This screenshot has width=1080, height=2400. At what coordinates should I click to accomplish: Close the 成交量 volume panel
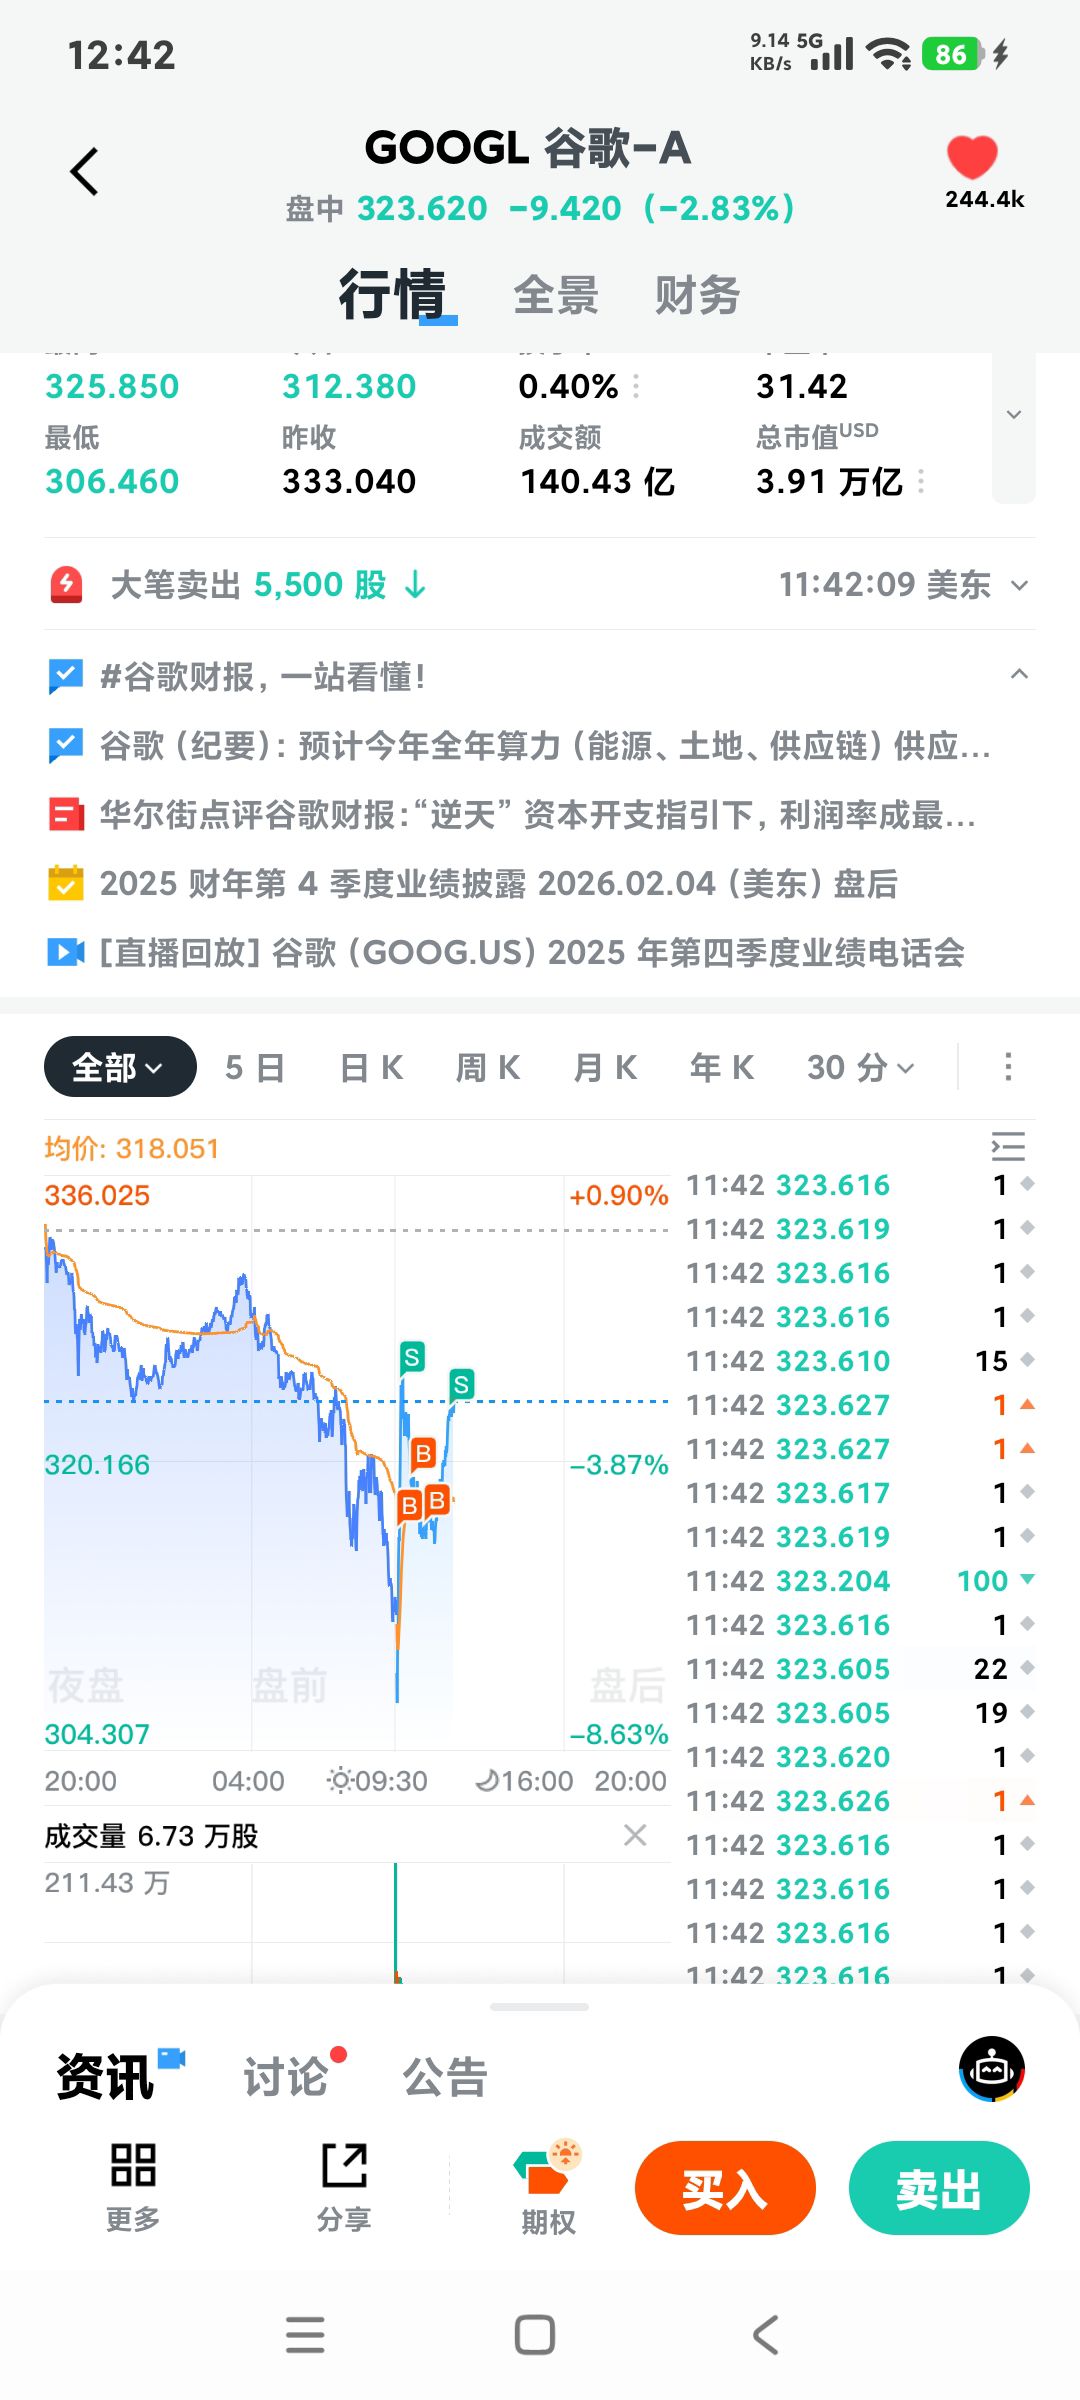coord(635,1835)
